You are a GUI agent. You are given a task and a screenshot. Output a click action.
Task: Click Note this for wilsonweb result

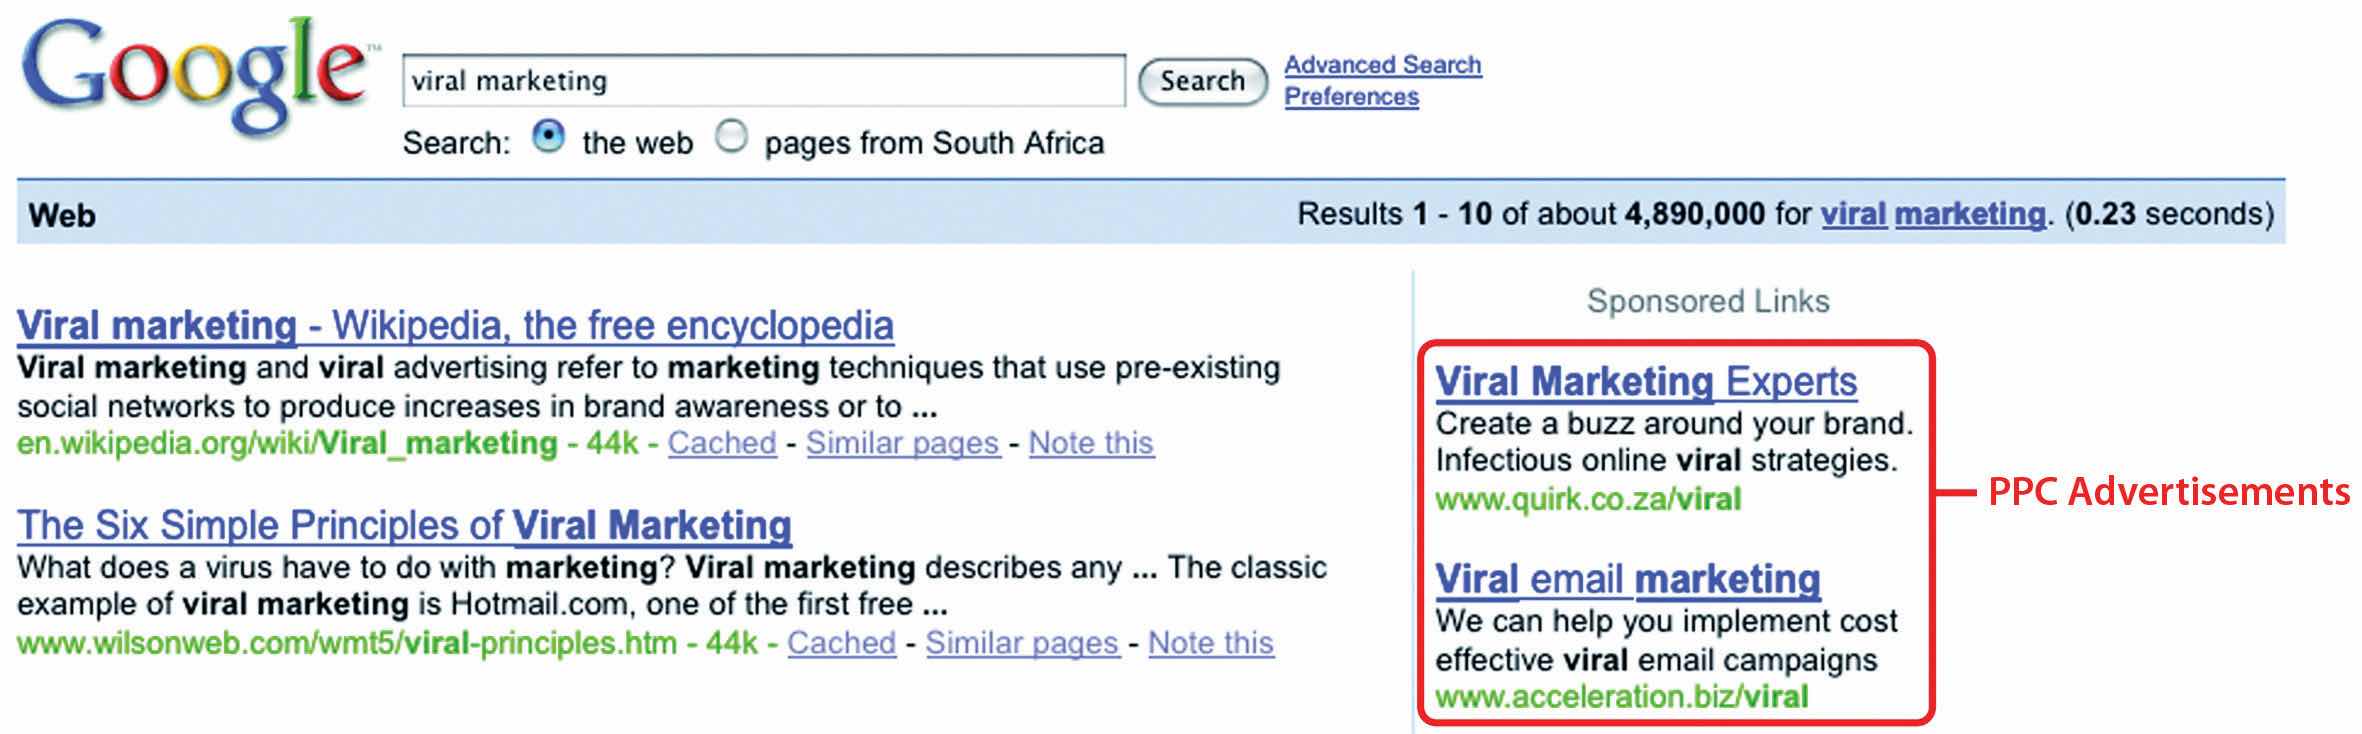[1210, 643]
